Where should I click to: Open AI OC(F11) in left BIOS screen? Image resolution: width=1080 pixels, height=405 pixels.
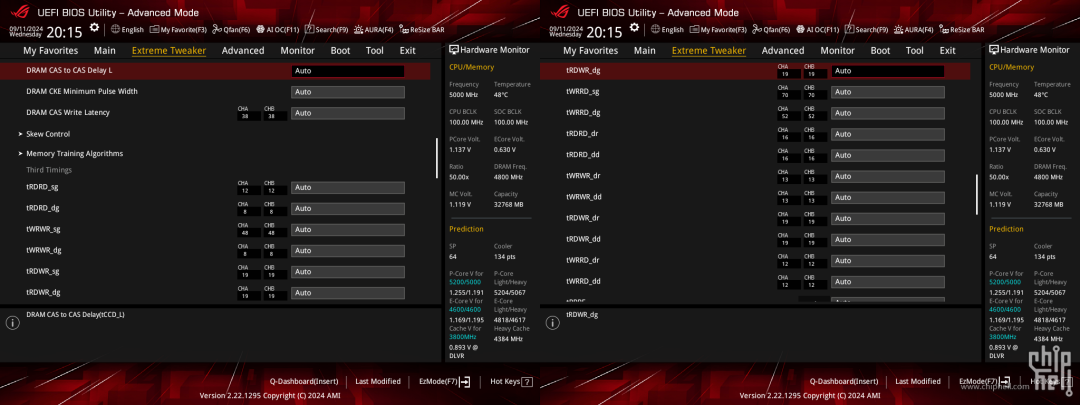click(x=278, y=30)
